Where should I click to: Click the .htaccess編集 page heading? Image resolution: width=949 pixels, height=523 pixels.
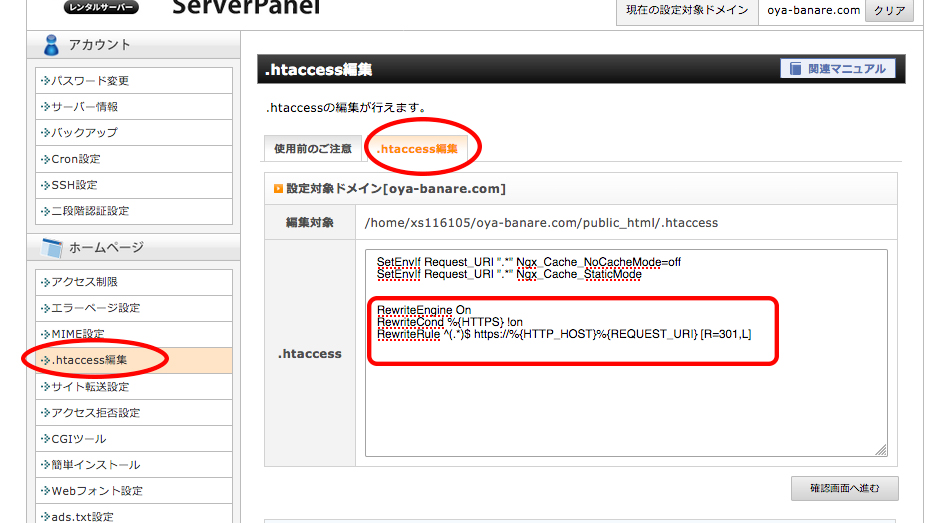click(318, 70)
